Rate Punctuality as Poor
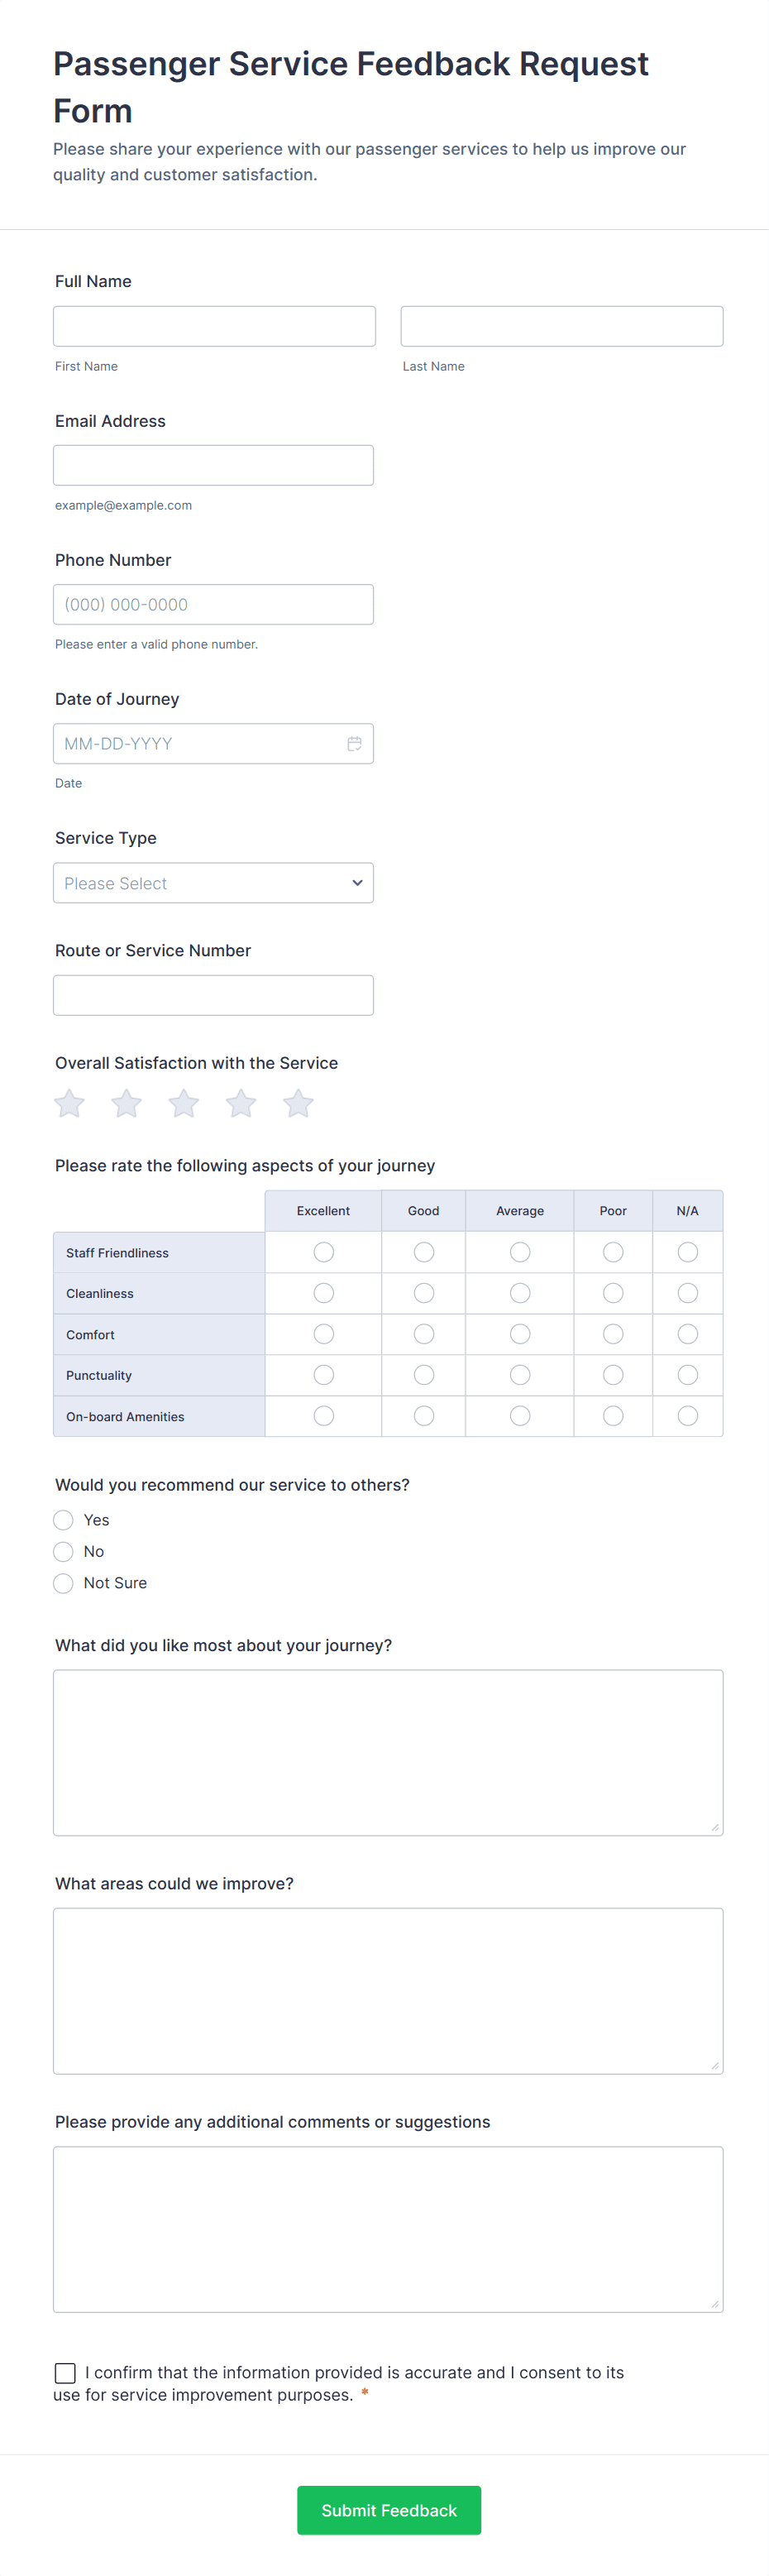 pos(613,1375)
